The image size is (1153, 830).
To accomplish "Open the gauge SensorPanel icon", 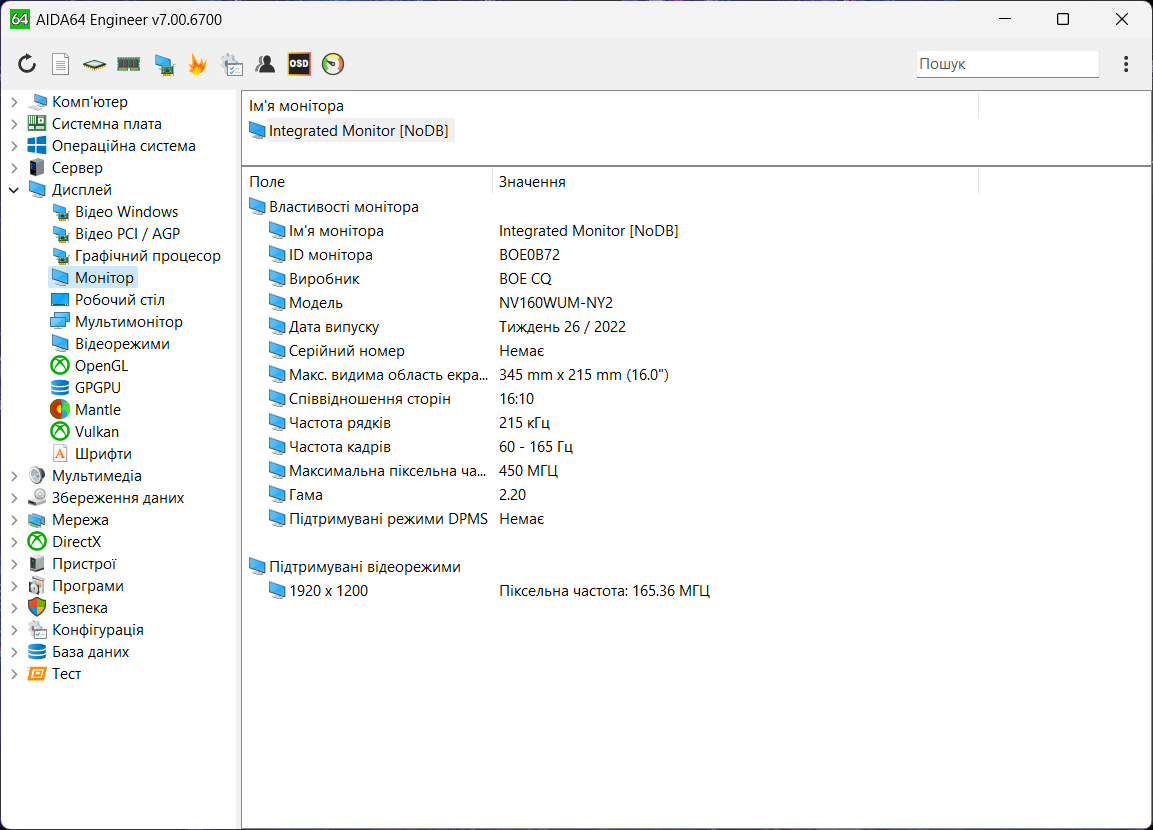I will (333, 64).
